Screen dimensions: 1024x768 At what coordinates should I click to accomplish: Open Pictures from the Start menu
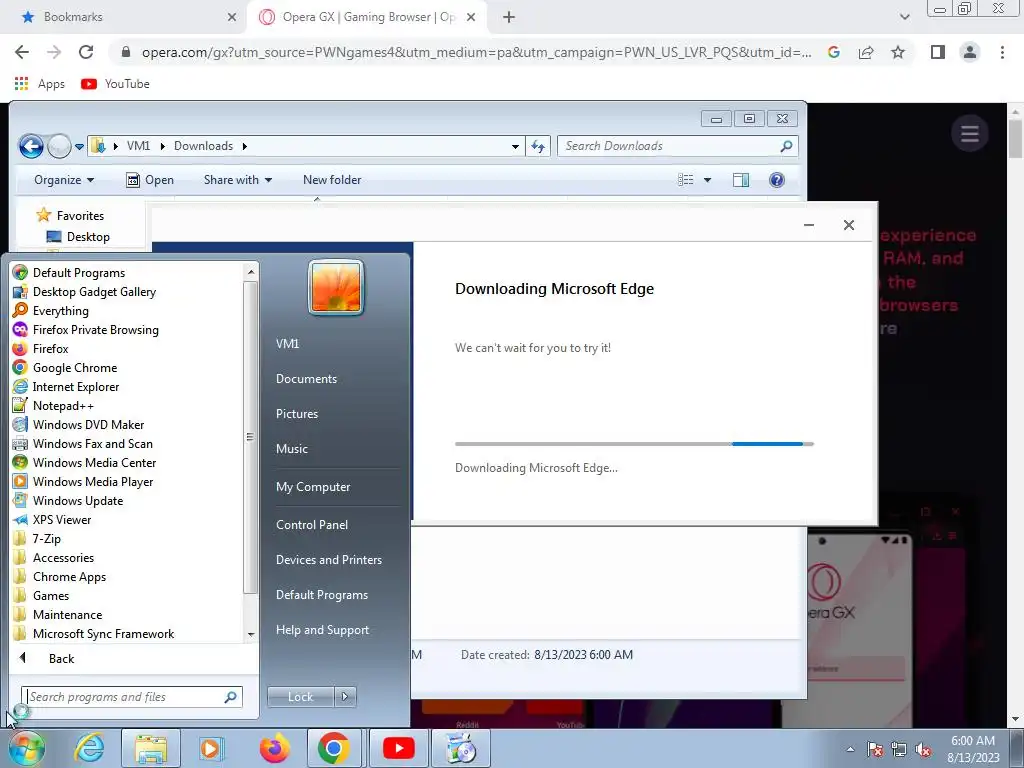click(x=297, y=414)
